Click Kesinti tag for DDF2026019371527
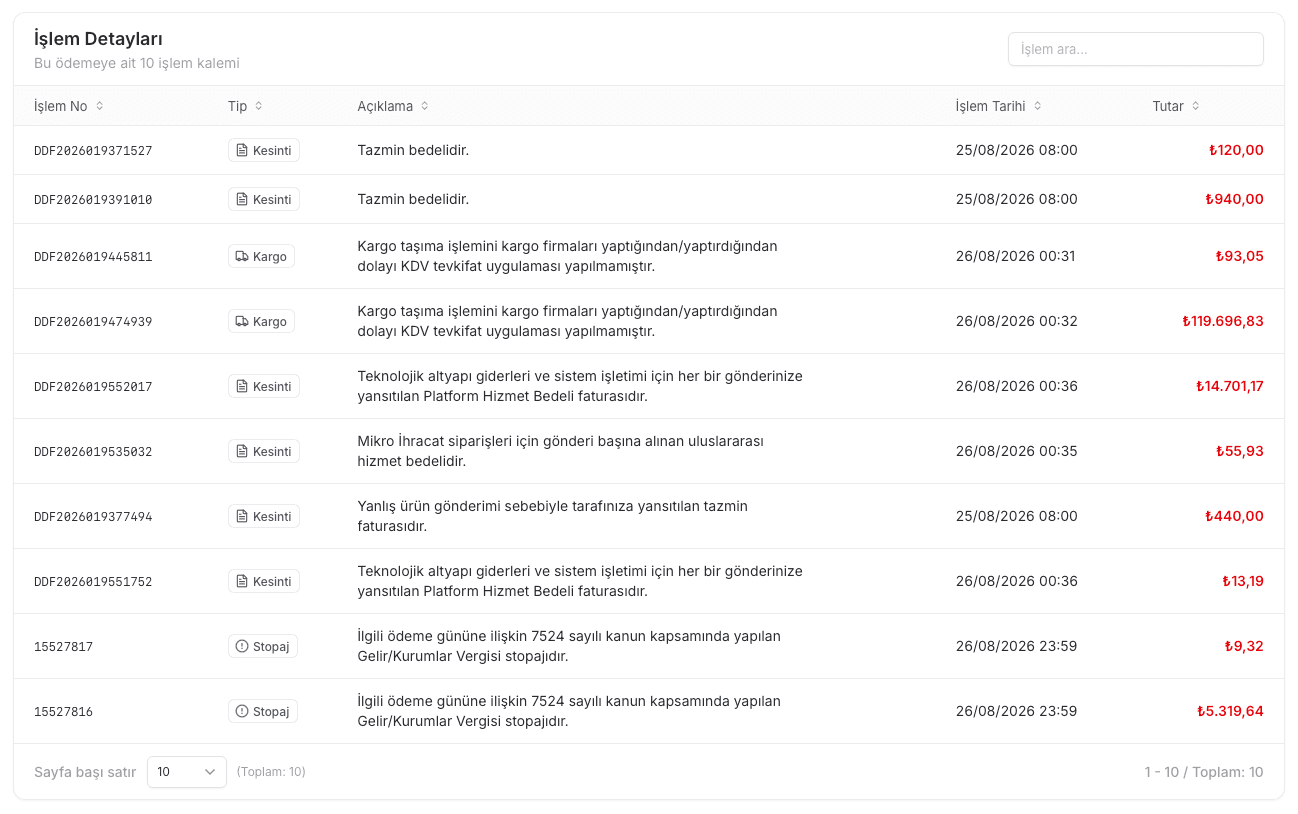The image size is (1298, 814). (264, 150)
